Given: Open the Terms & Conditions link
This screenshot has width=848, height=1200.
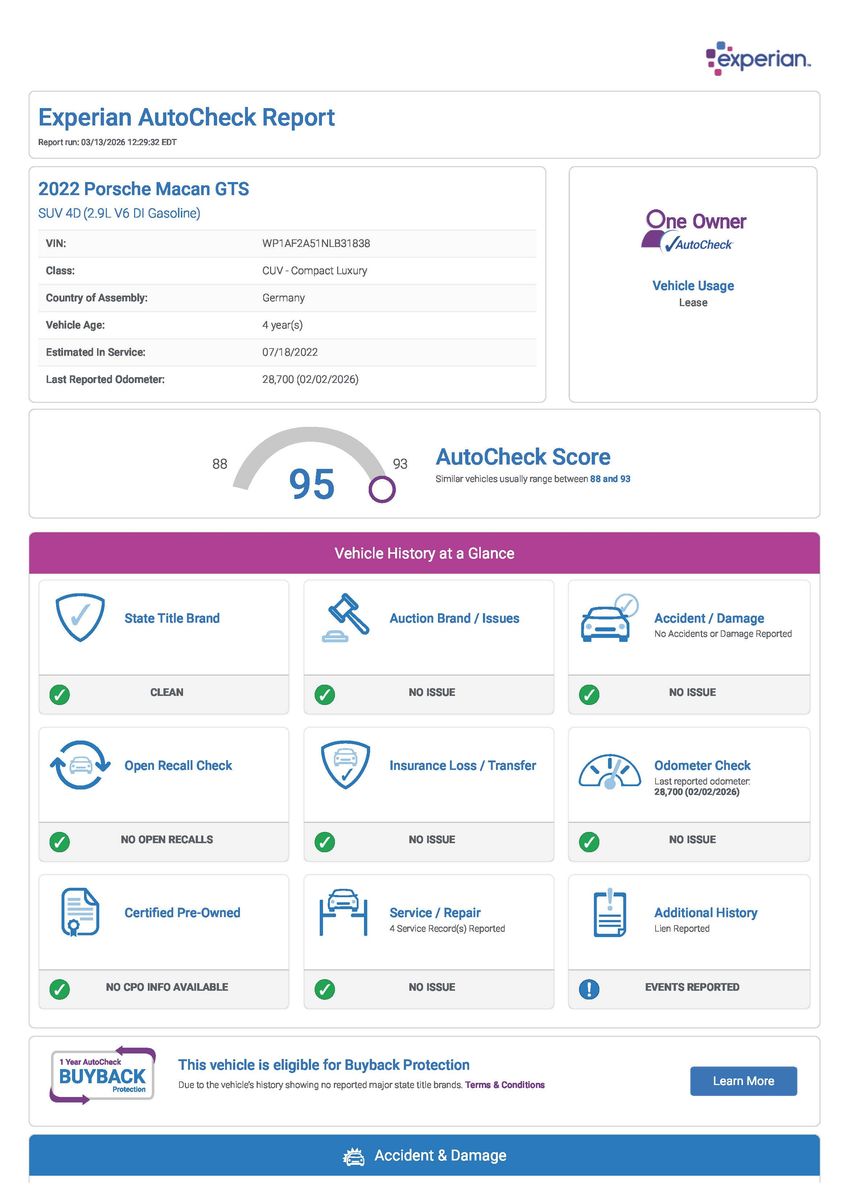Looking at the screenshot, I should click(505, 1085).
